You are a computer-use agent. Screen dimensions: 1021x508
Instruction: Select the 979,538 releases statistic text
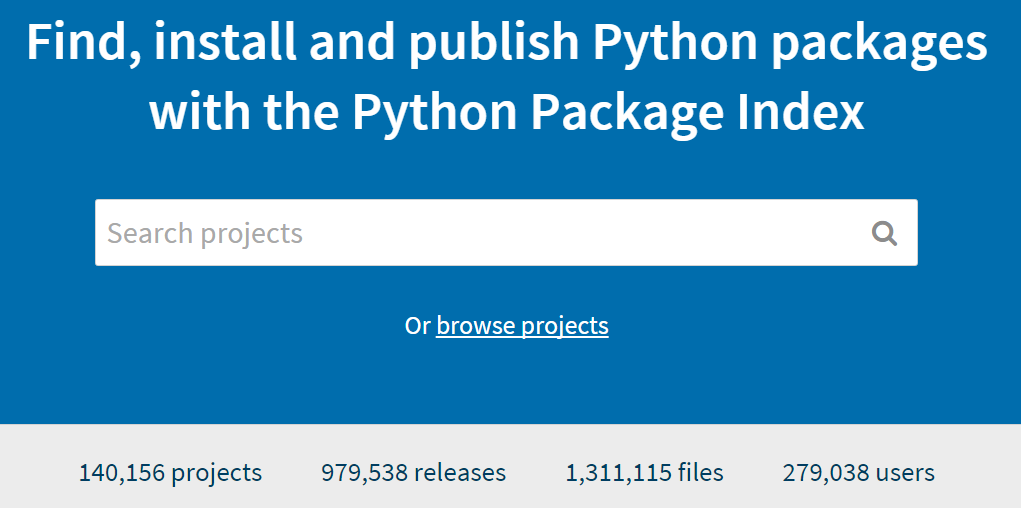click(x=413, y=473)
